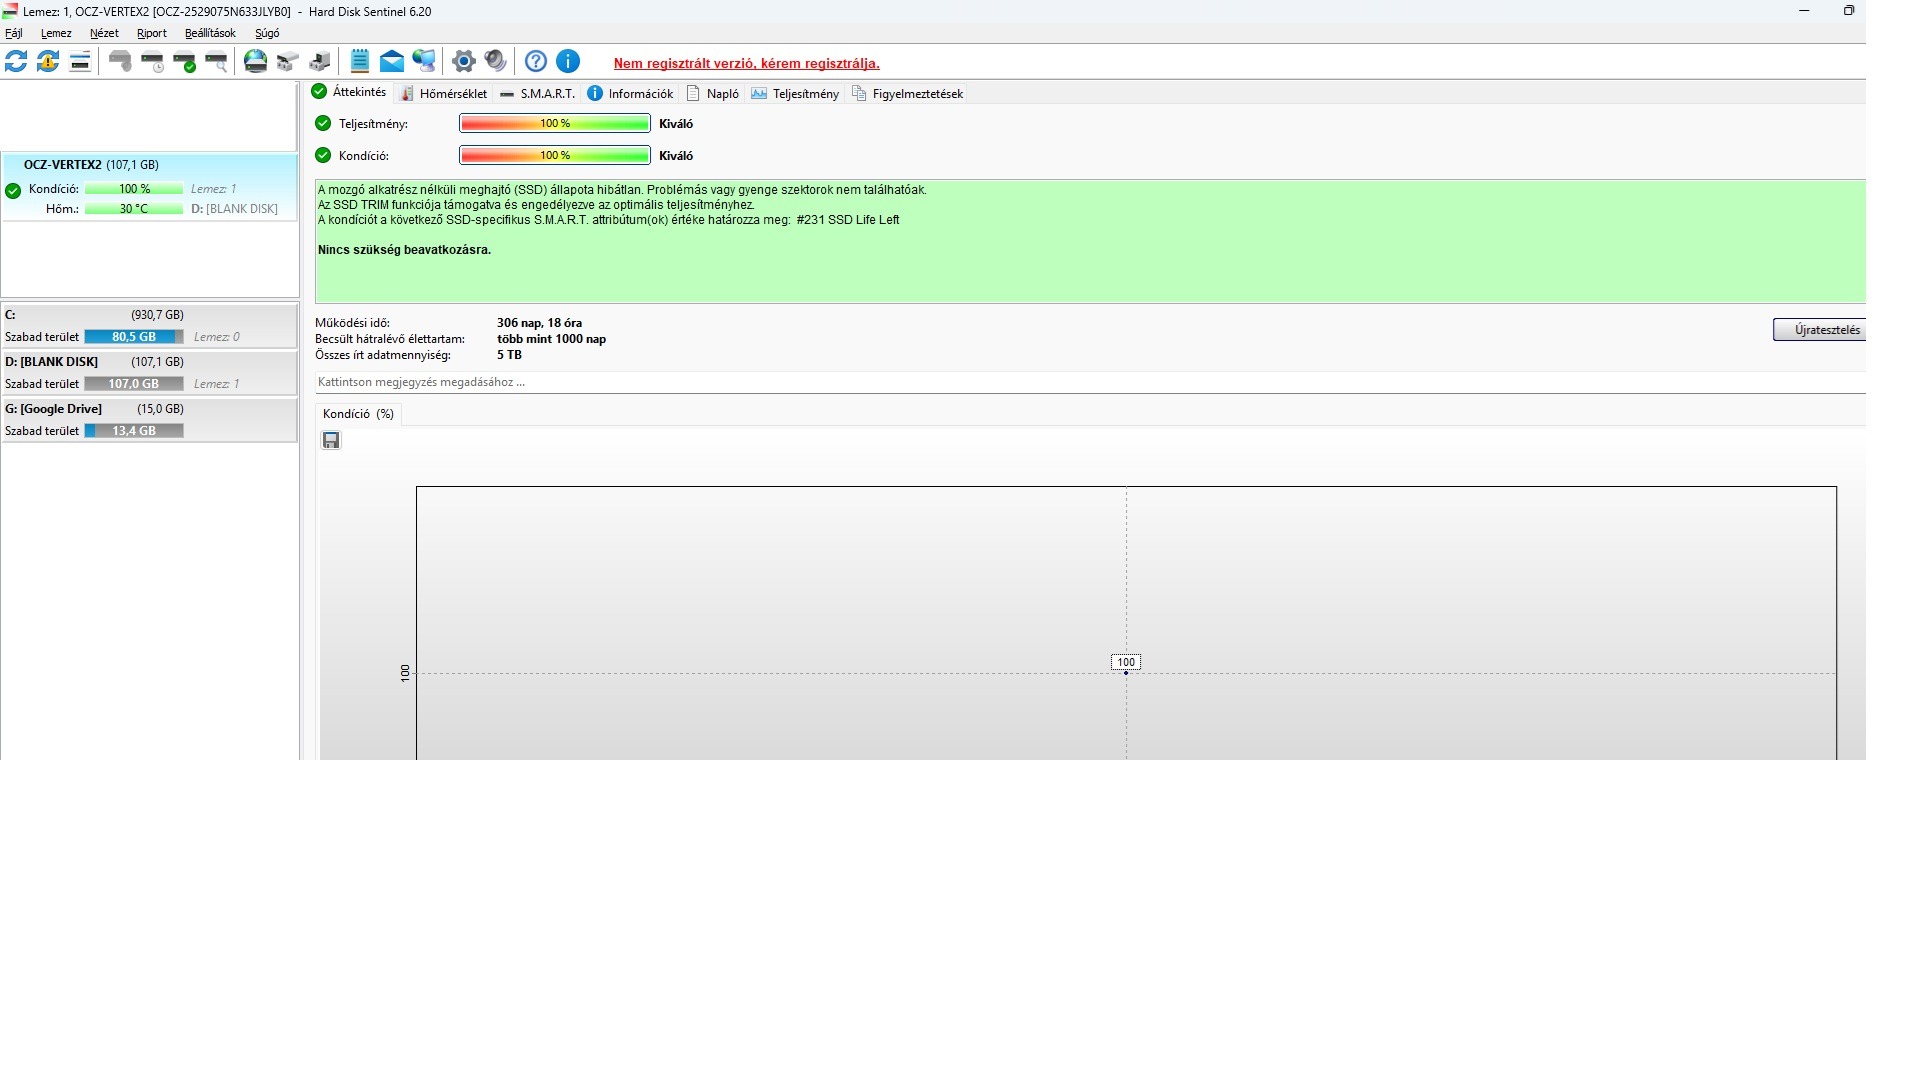Open the Riport menu
This screenshot has width=1910, height=1075.
coord(152,33)
